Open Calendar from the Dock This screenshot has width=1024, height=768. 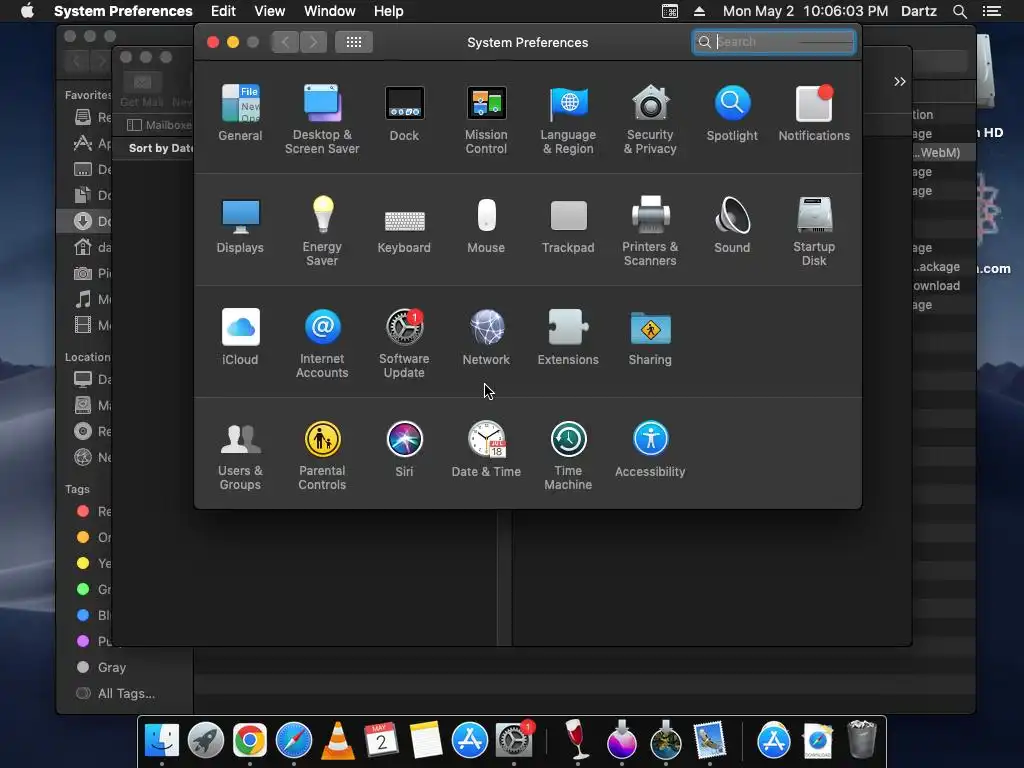(x=381, y=741)
